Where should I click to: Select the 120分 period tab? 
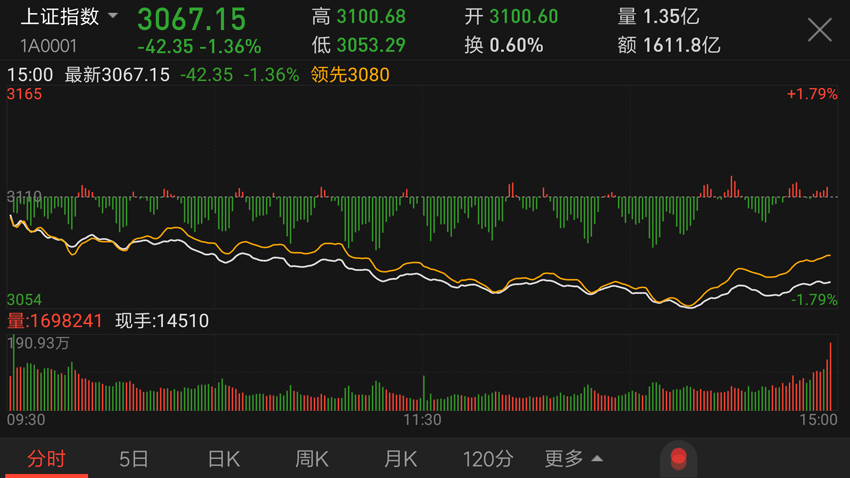[488, 459]
